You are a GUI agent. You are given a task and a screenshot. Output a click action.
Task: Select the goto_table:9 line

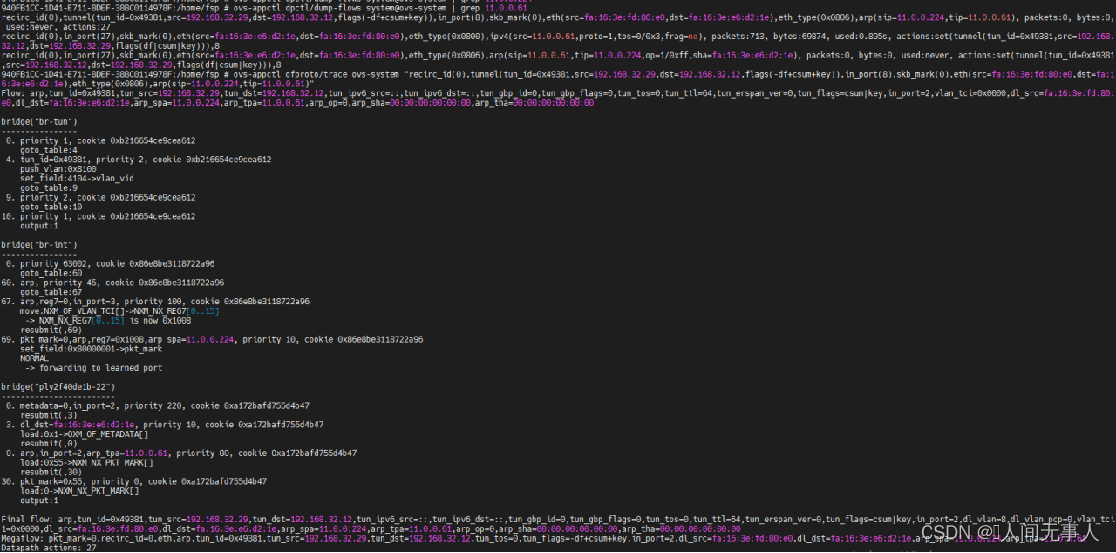pyautogui.click(x=49, y=188)
